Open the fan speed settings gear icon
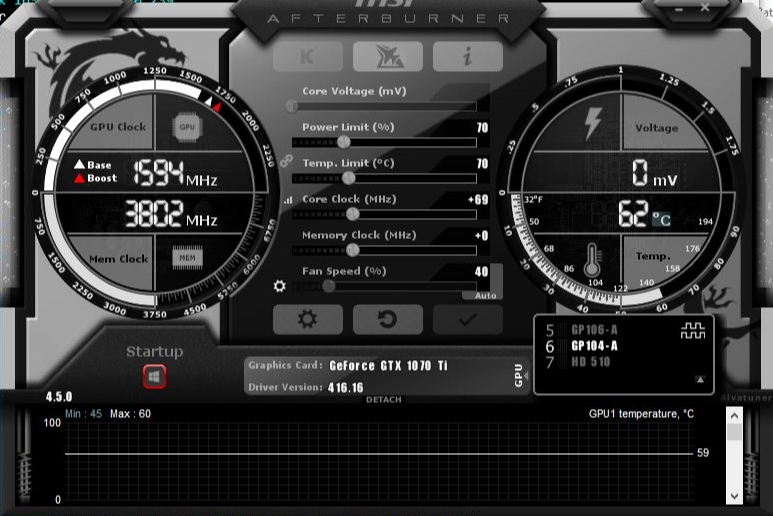773x516 pixels. (x=280, y=286)
